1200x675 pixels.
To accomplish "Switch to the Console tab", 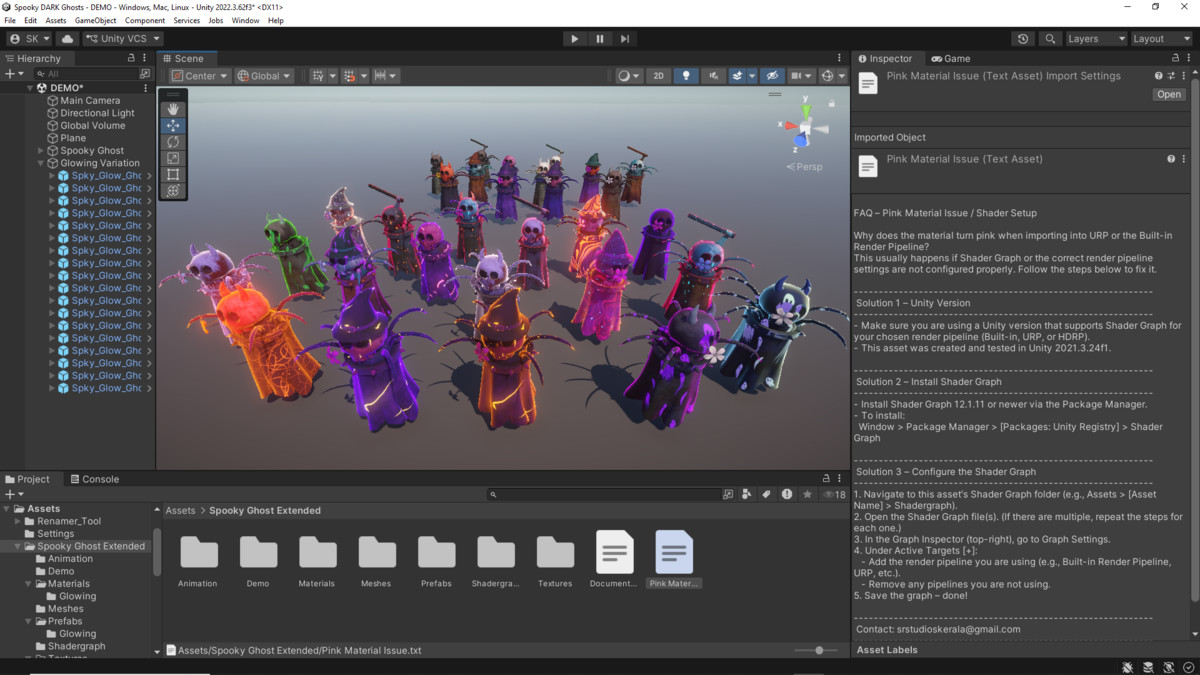I will tap(93, 479).
